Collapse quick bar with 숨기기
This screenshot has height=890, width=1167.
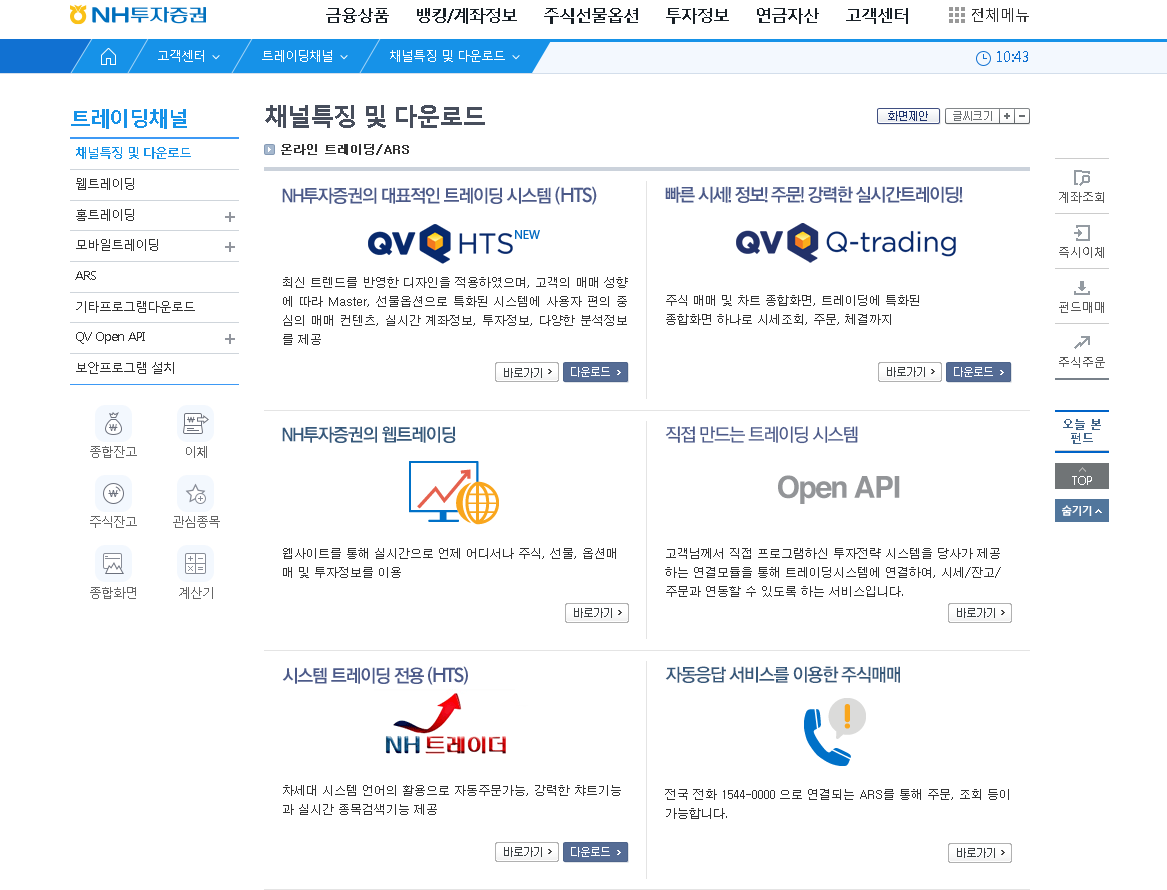point(1081,510)
